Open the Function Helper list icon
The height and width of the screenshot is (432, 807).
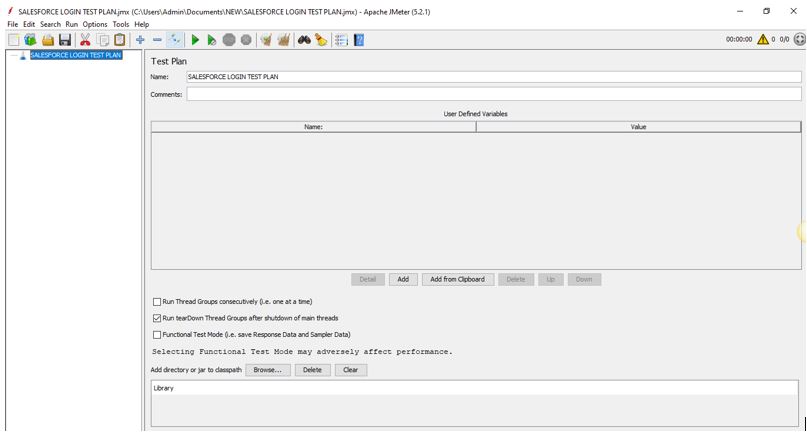tap(341, 40)
